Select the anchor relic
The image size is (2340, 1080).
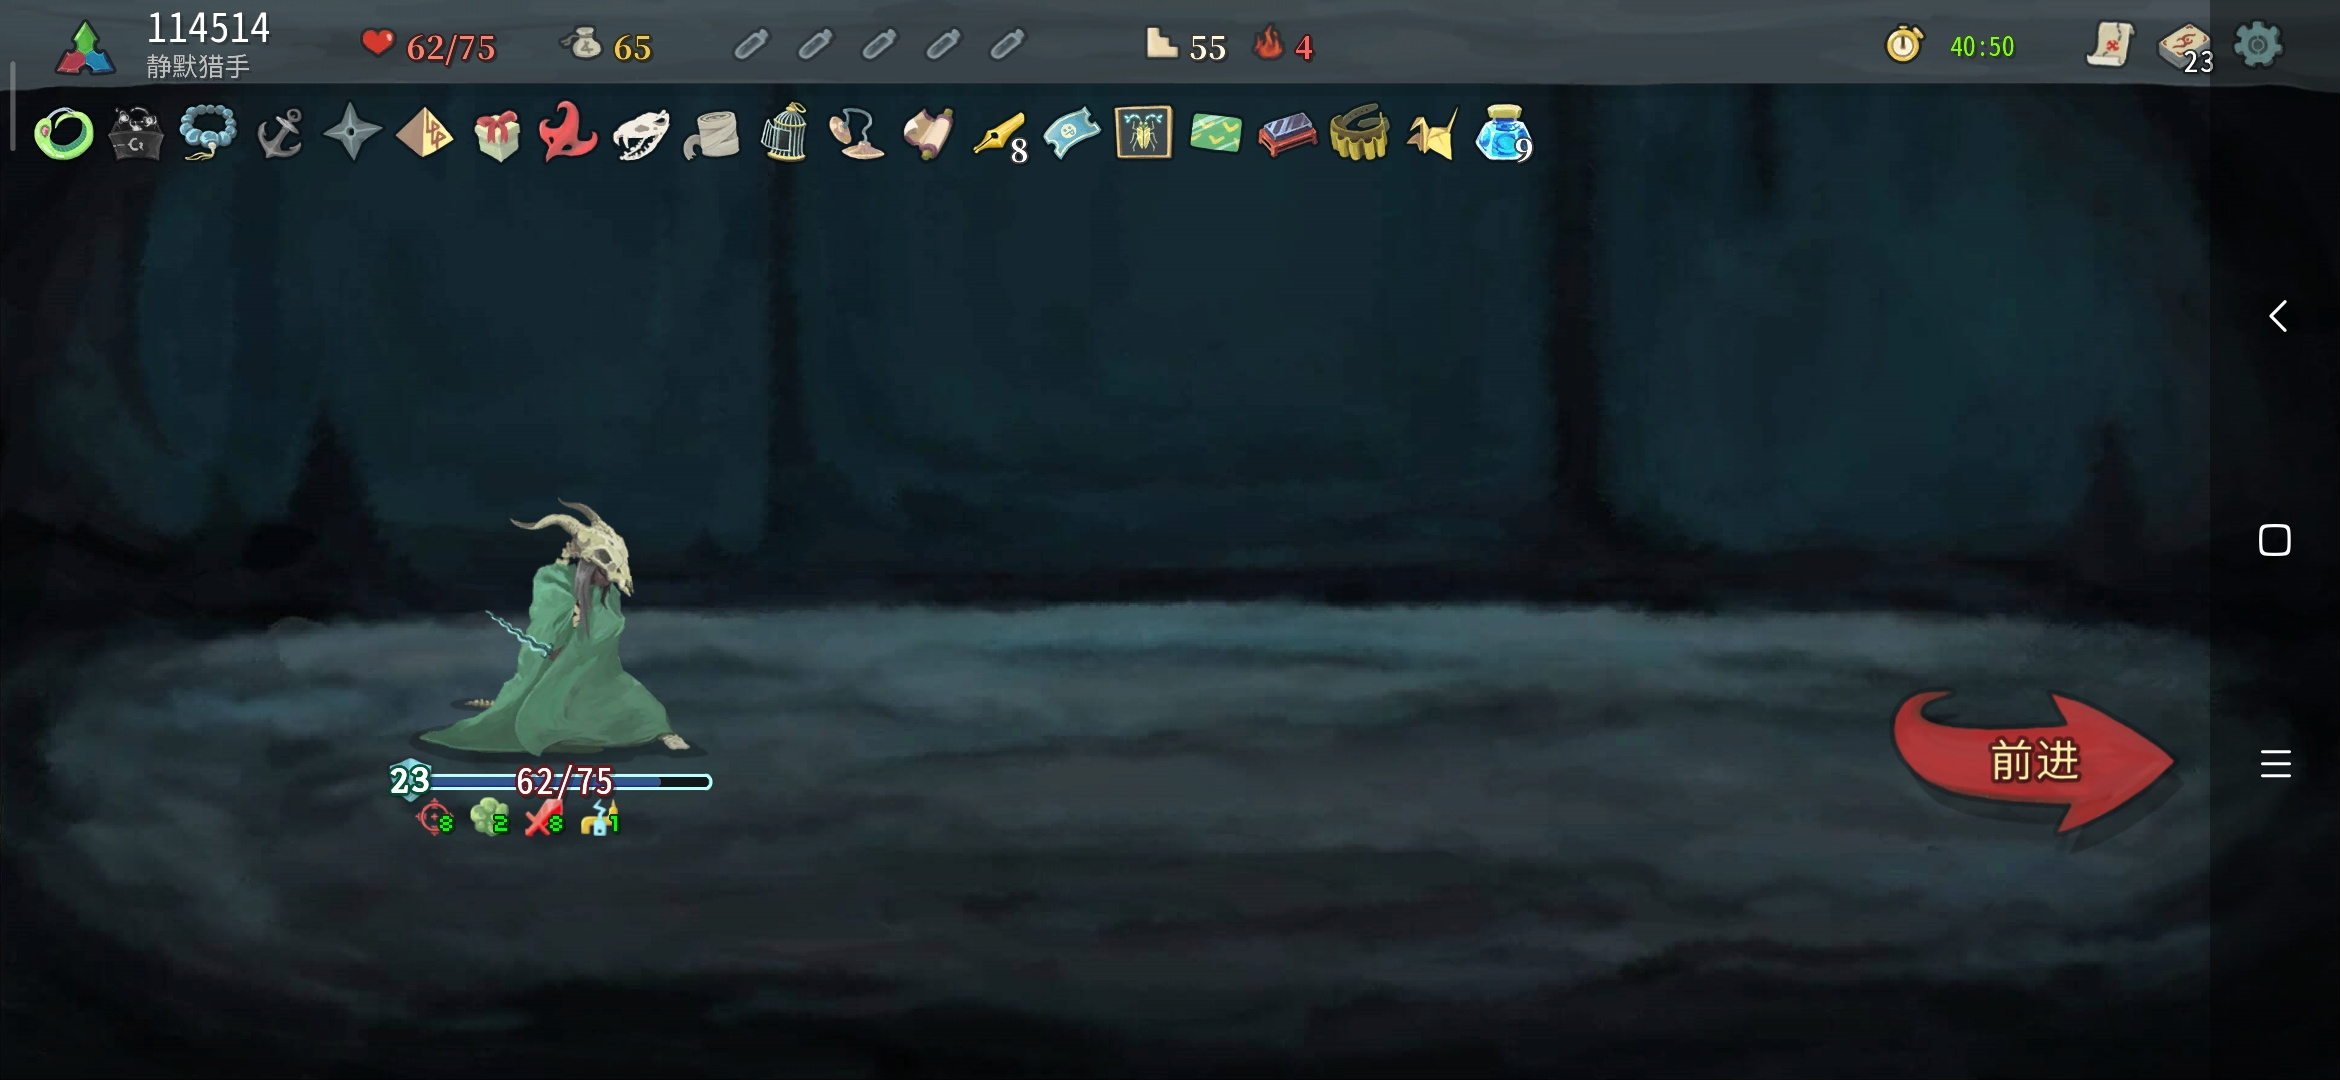[x=280, y=134]
